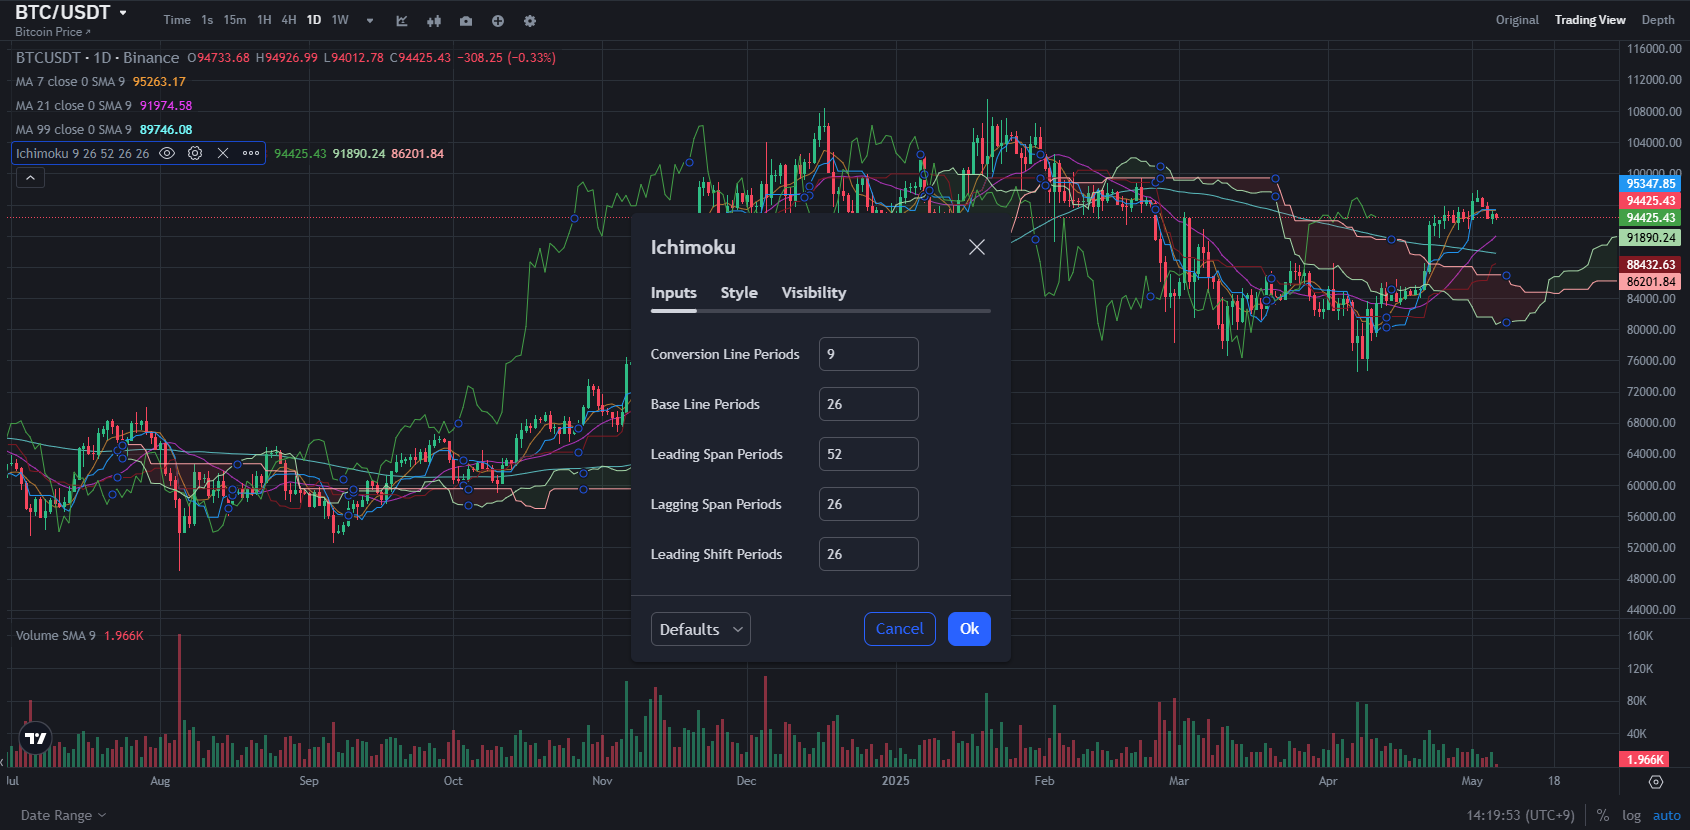Click the TradingView logo badge
Image resolution: width=1690 pixels, height=830 pixels.
pos(36,738)
